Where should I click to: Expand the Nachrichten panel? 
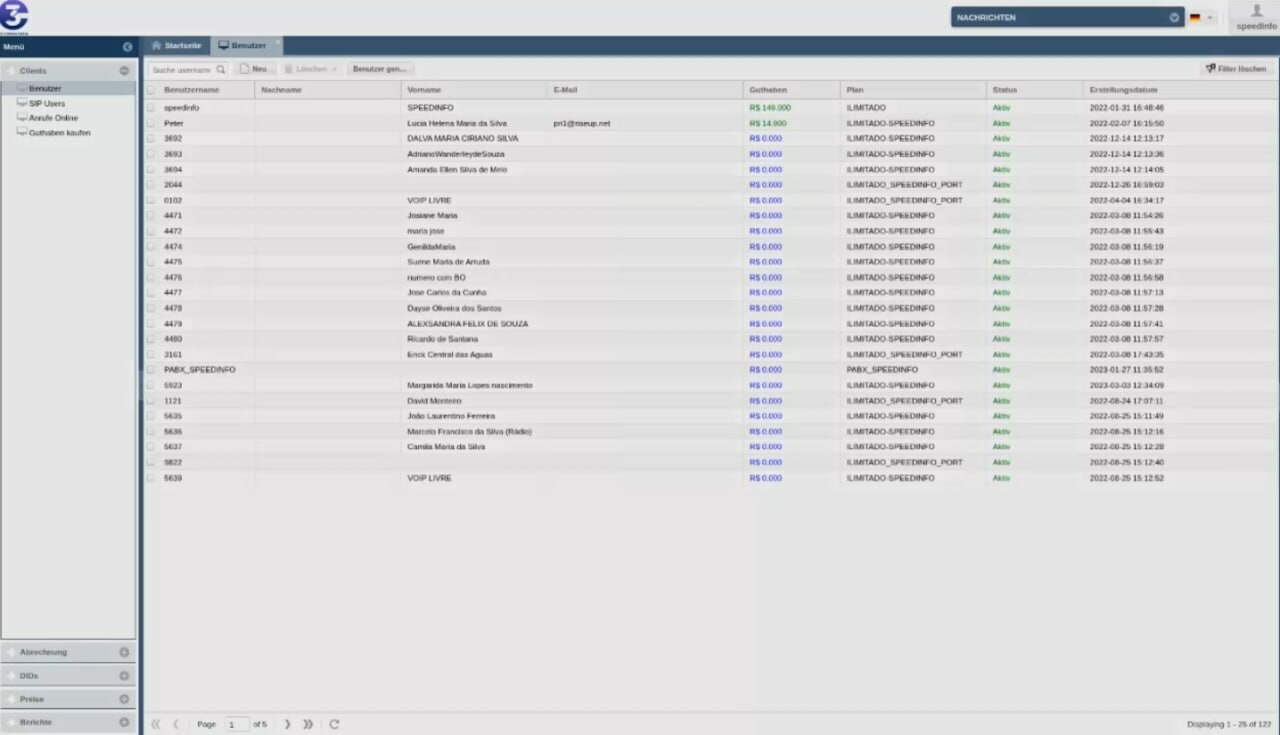(1174, 17)
